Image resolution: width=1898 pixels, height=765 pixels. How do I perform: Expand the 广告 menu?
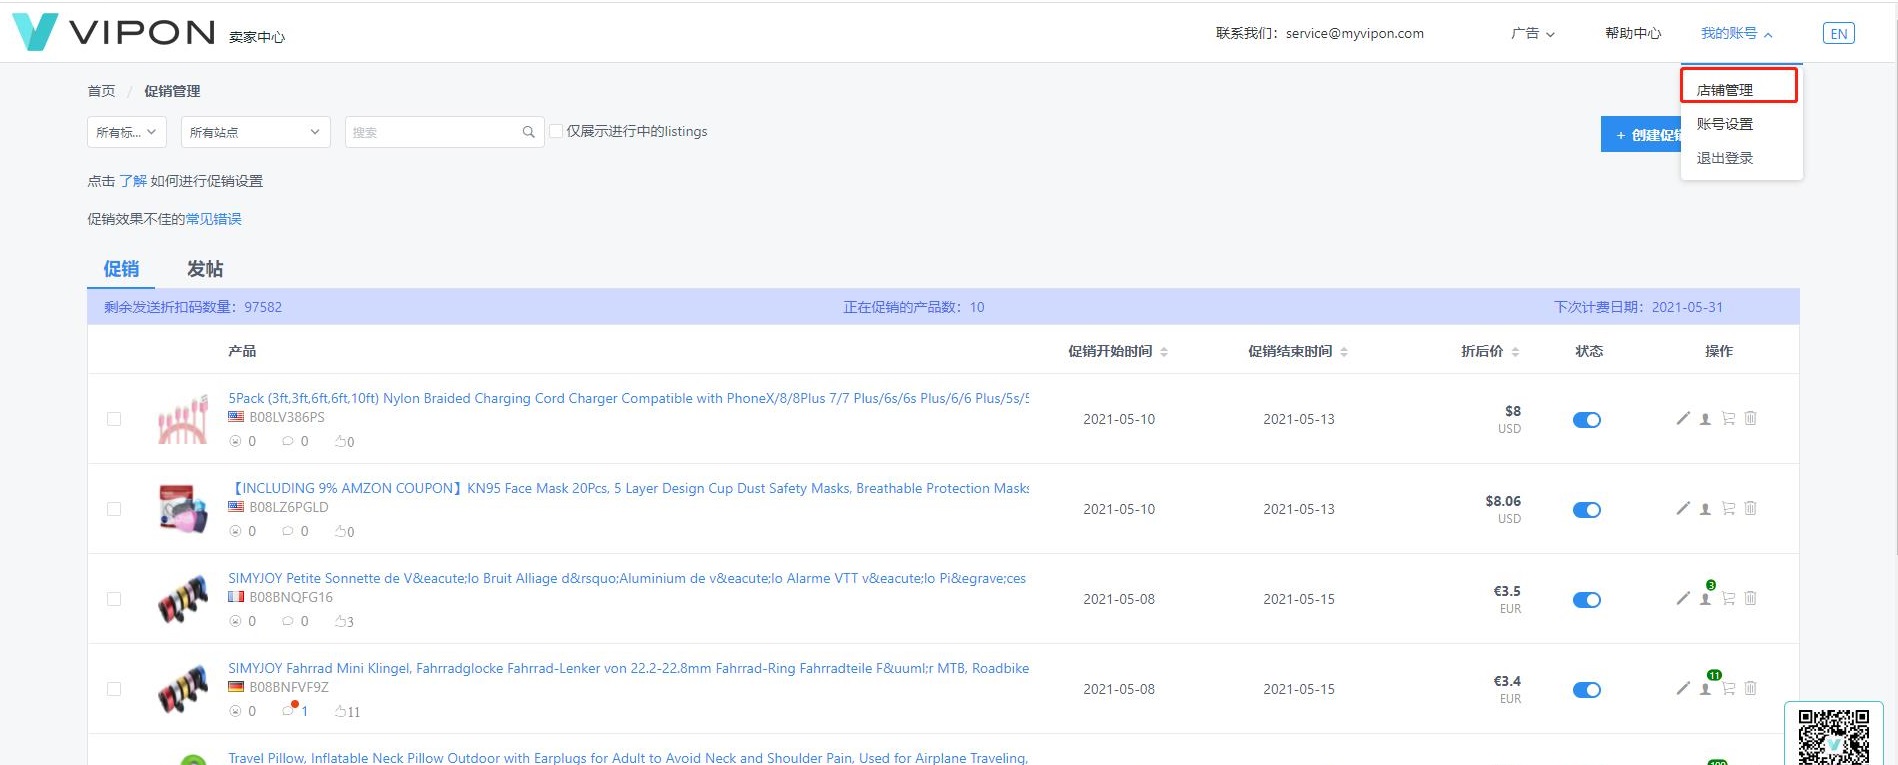click(x=1533, y=33)
